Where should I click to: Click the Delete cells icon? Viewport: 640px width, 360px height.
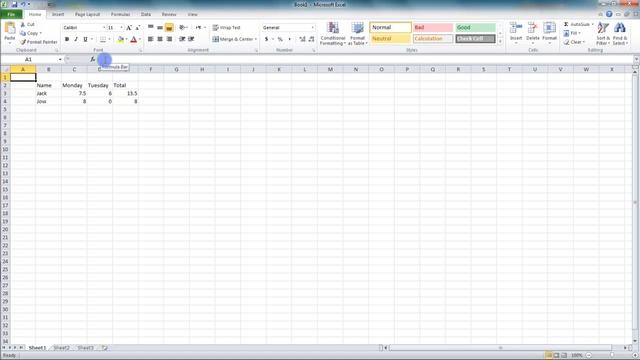pos(533,28)
